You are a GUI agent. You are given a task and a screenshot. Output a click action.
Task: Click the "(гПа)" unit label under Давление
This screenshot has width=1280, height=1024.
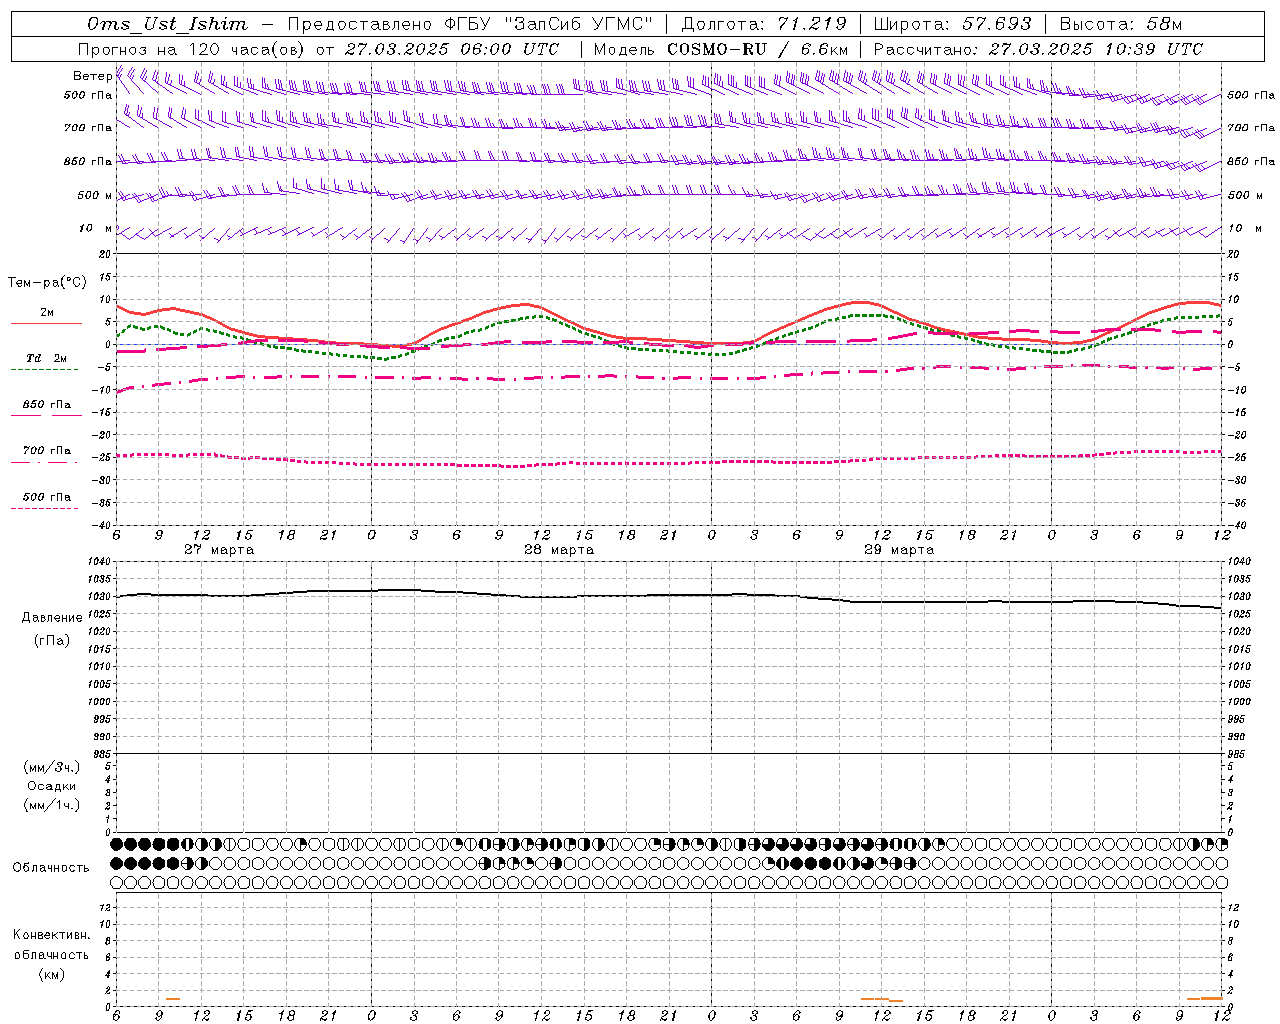tap(52, 640)
